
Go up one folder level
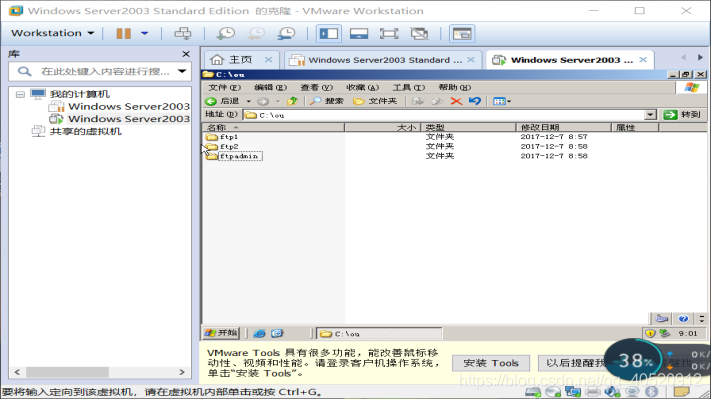(x=292, y=101)
